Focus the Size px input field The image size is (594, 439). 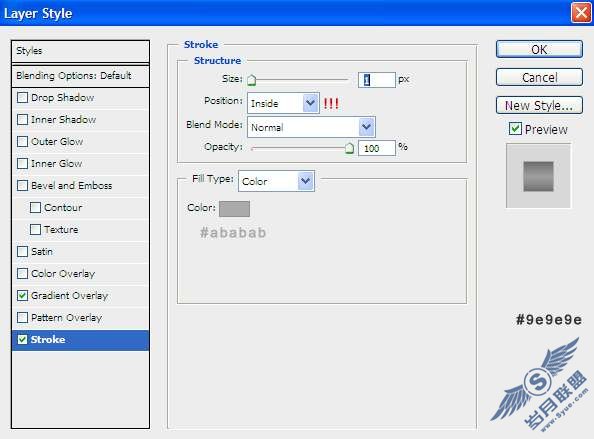(377, 80)
